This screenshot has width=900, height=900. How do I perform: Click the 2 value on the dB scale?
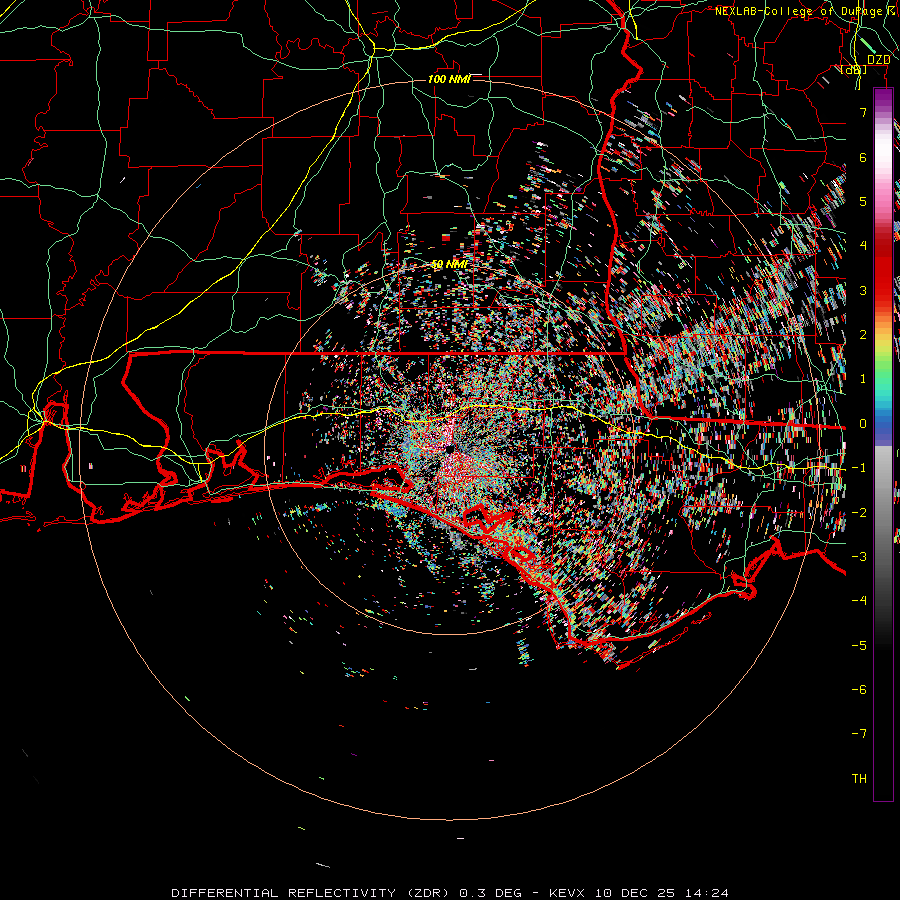click(x=863, y=335)
